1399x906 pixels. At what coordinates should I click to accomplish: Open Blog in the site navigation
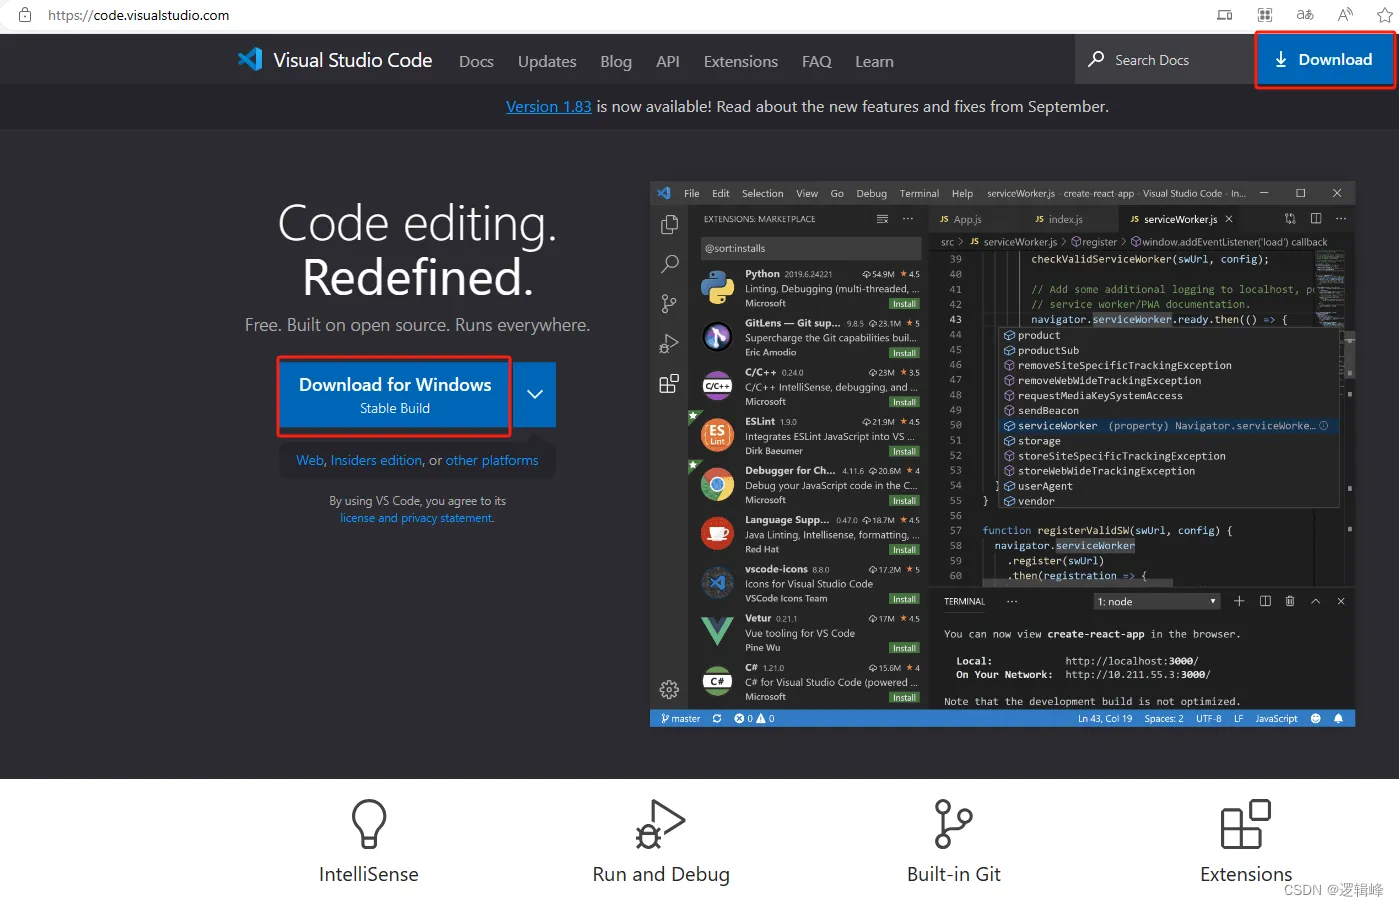[x=616, y=61]
